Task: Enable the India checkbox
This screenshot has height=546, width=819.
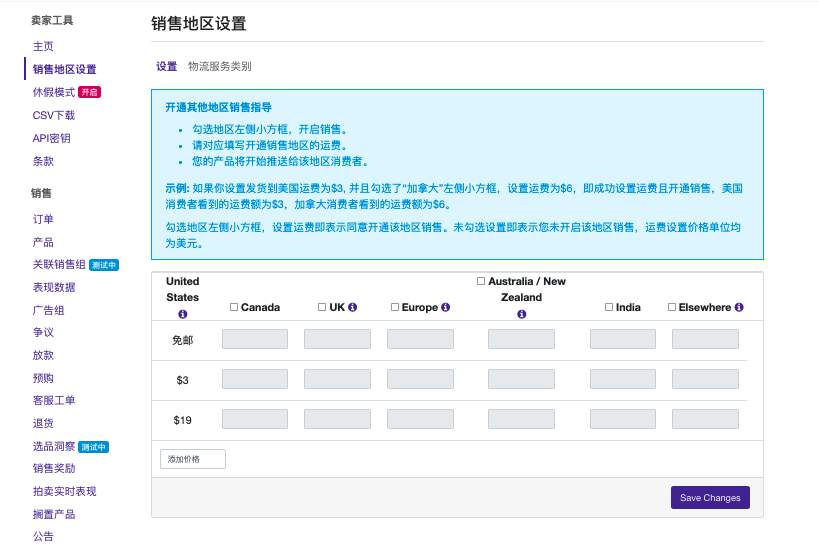Action: pyautogui.click(x=609, y=307)
